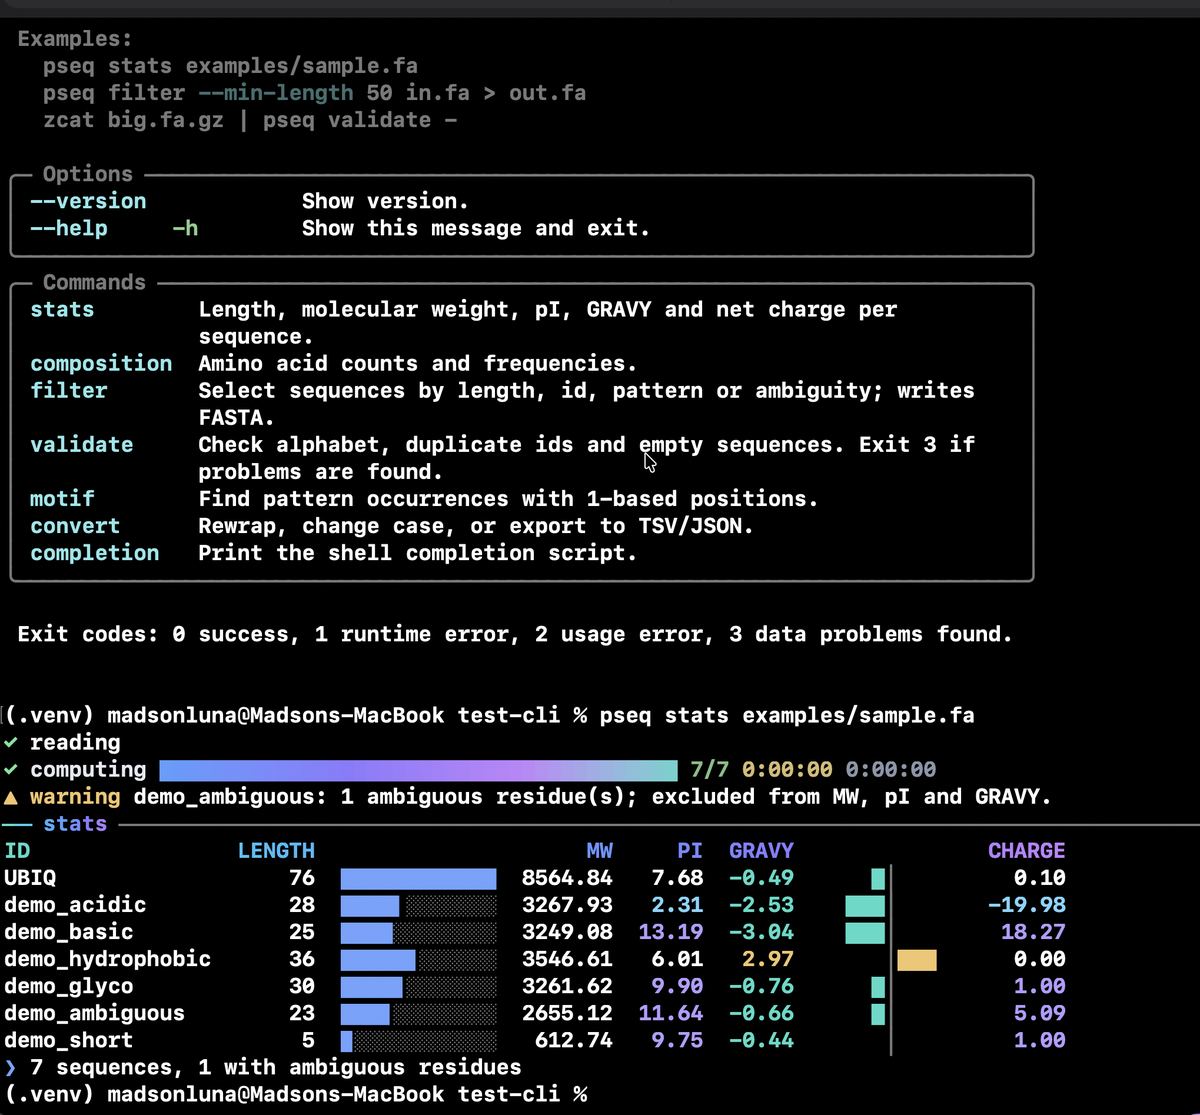Click the PI column header
The image size is (1200, 1115).
(x=690, y=851)
